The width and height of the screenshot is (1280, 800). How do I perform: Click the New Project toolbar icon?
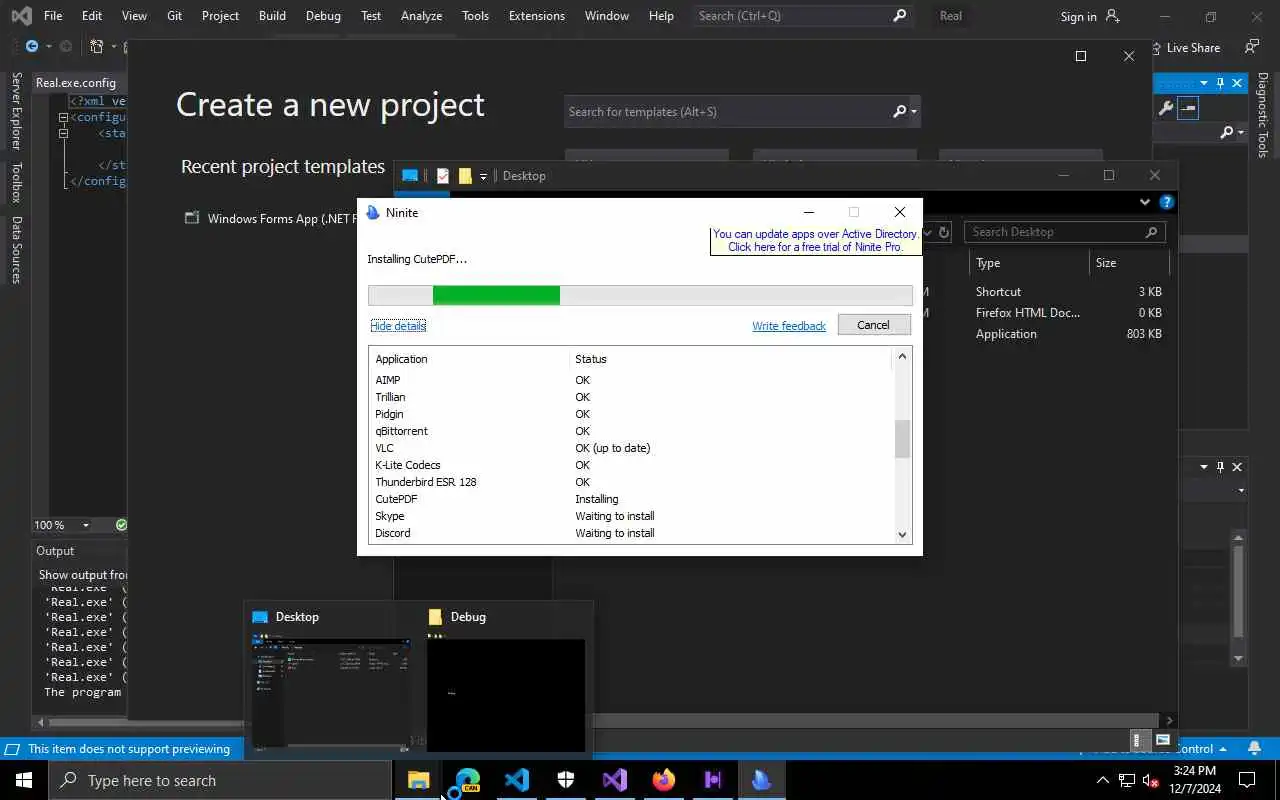(97, 47)
